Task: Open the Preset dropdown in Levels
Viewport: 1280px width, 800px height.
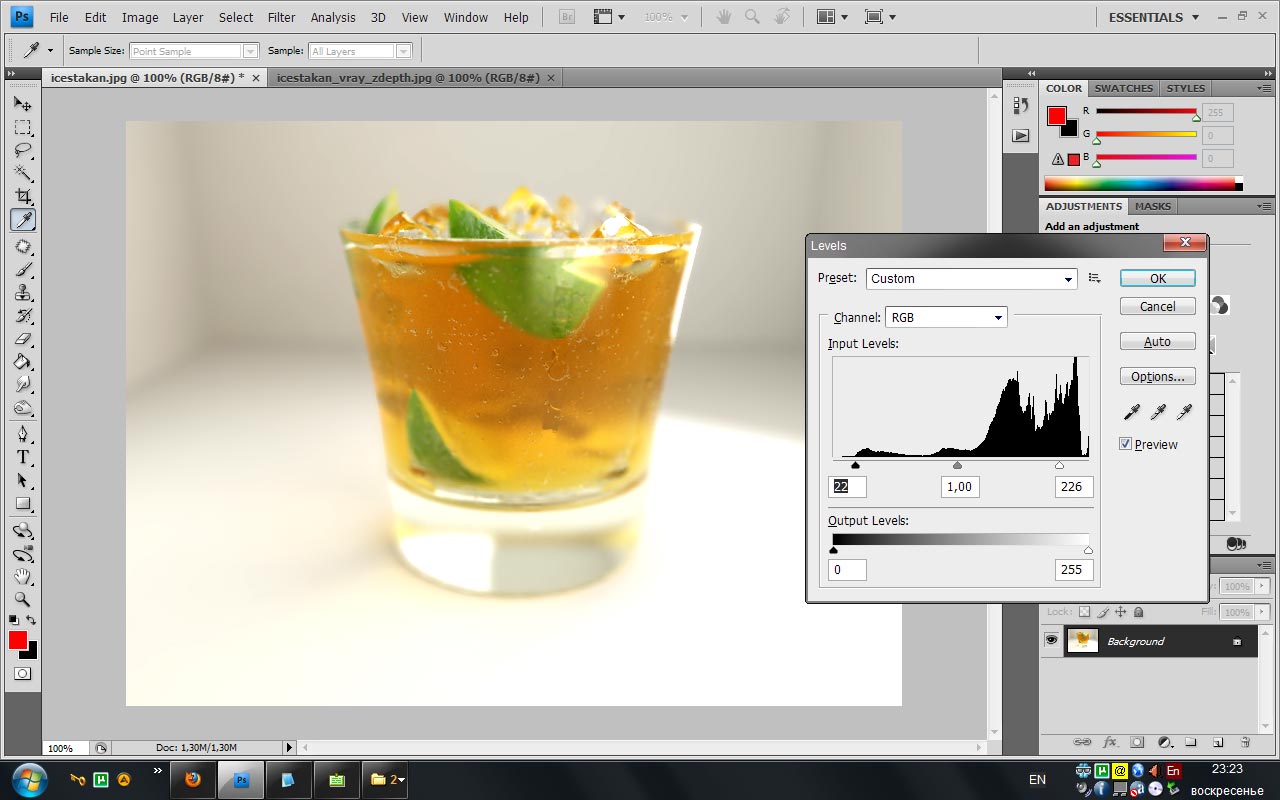Action: pos(971,279)
